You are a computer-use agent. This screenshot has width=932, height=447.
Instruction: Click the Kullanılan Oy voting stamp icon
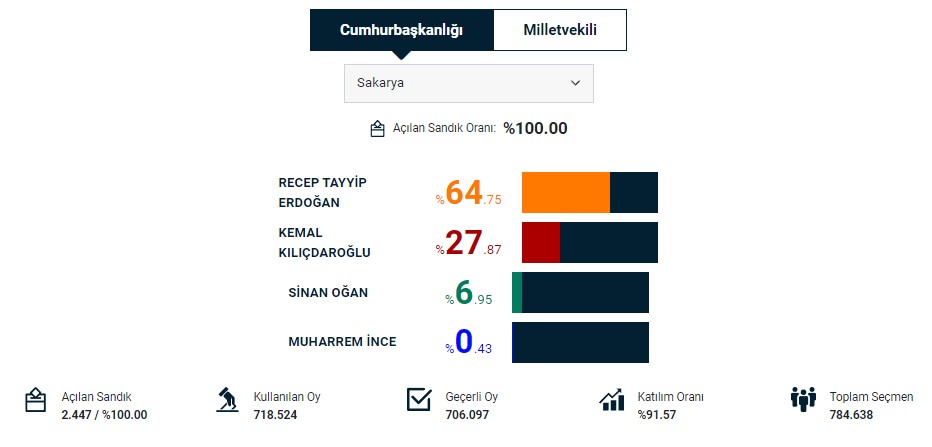point(227,400)
